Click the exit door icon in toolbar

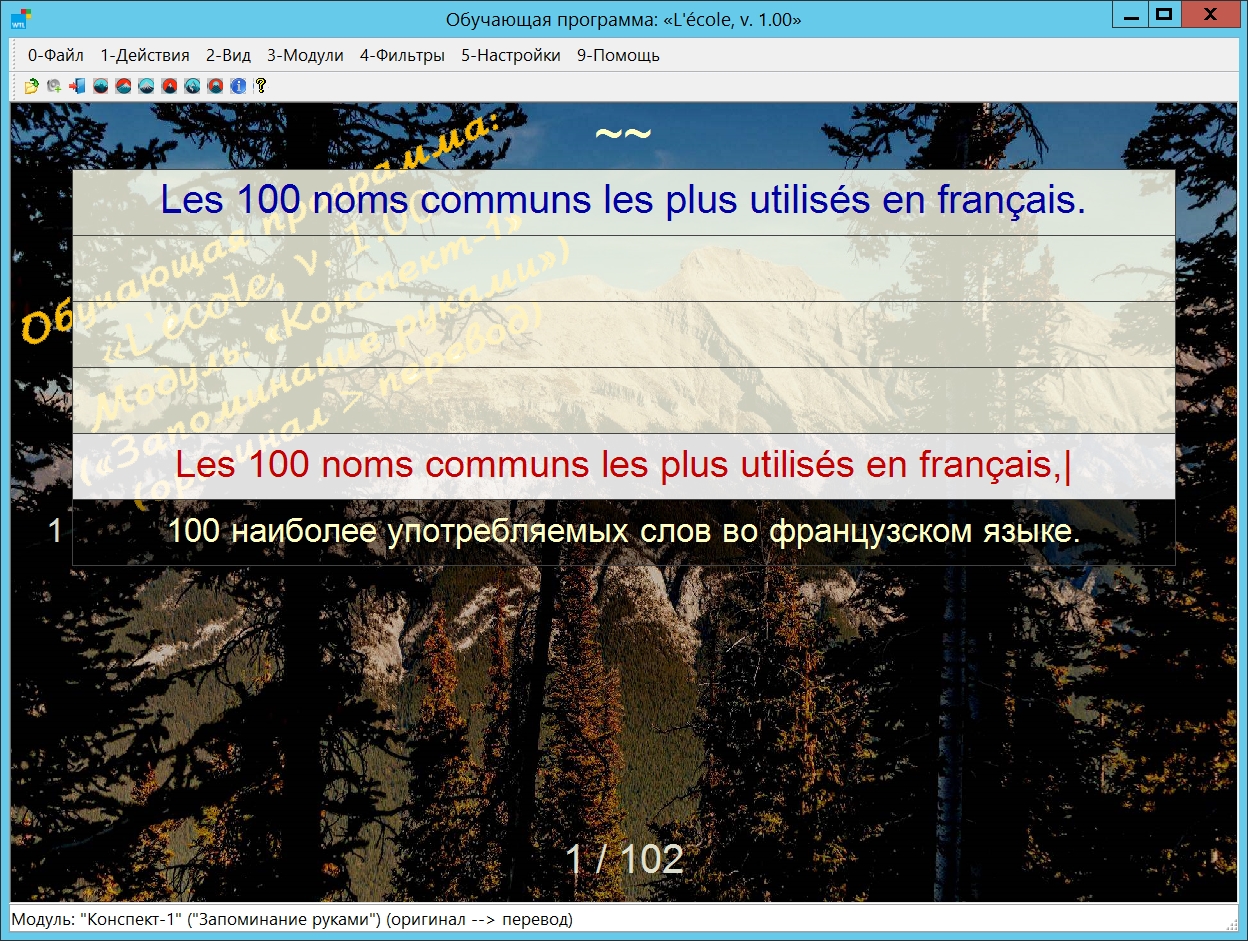pos(77,86)
